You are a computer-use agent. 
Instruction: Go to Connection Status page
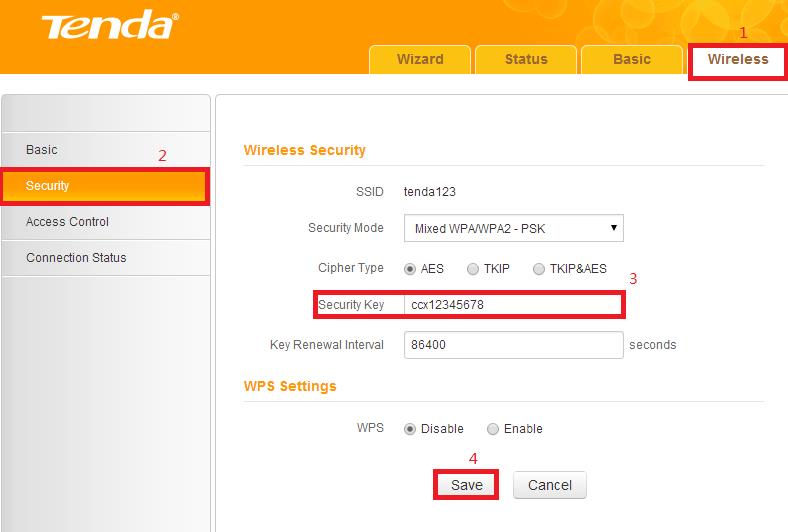76,258
